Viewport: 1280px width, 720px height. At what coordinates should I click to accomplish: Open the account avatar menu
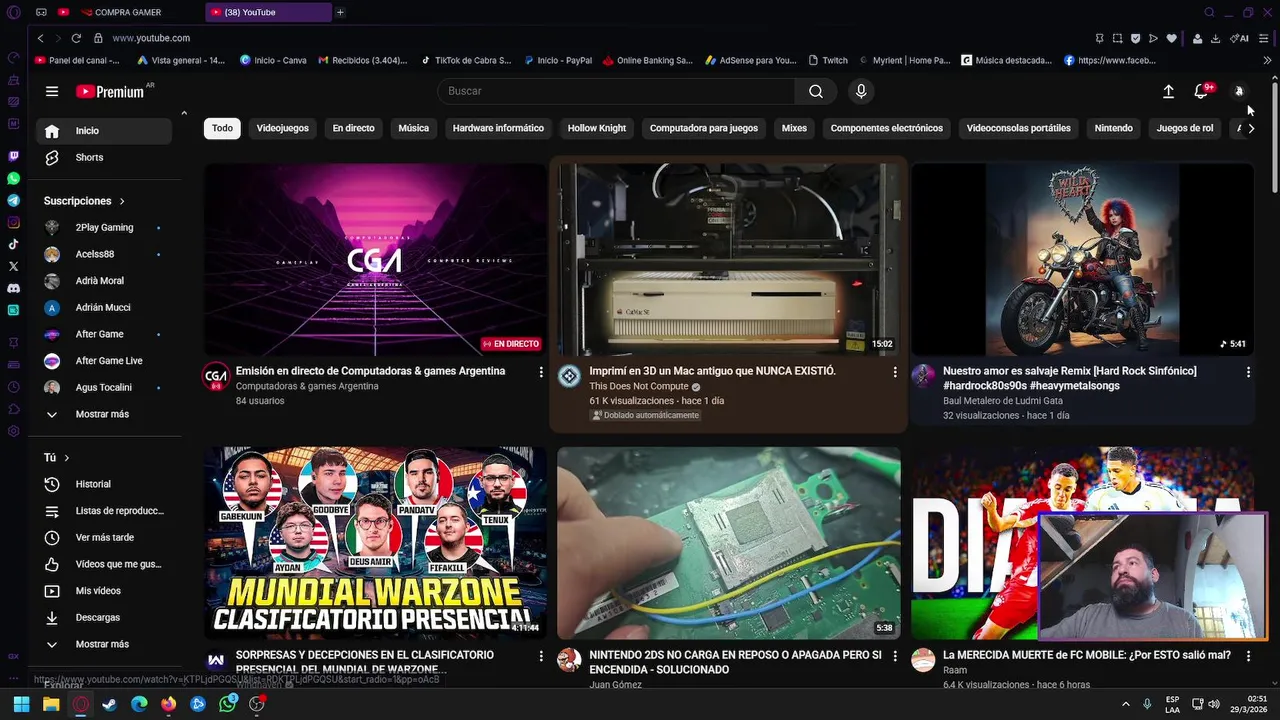1238,91
